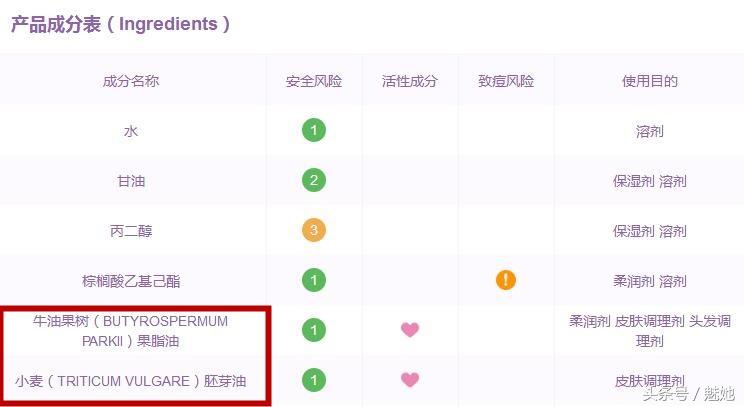Click the green safety badge for 小麦胚芽油
The width and height of the screenshot is (744, 407).
click(314, 380)
